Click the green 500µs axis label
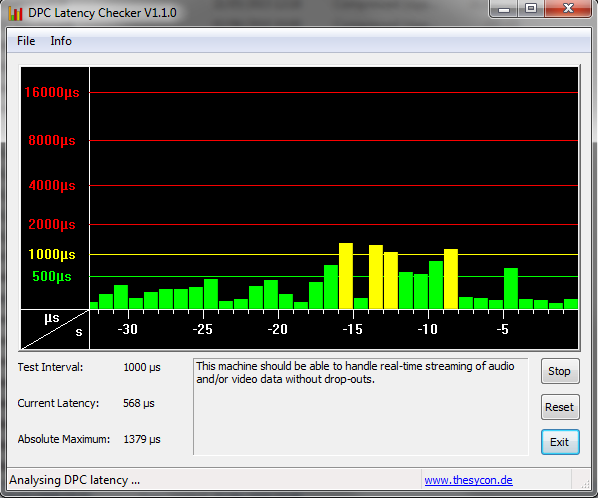The height and width of the screenshot is (498, 598). tap(52, 276)
